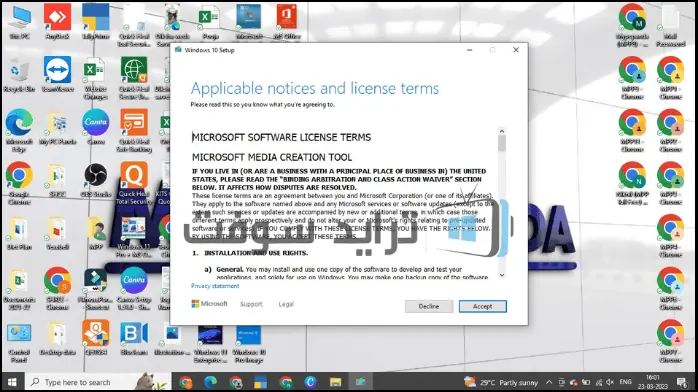Click the license text scrollbar down arrow
This screenshot has width=698, height=392.
(x=502, y=275)
